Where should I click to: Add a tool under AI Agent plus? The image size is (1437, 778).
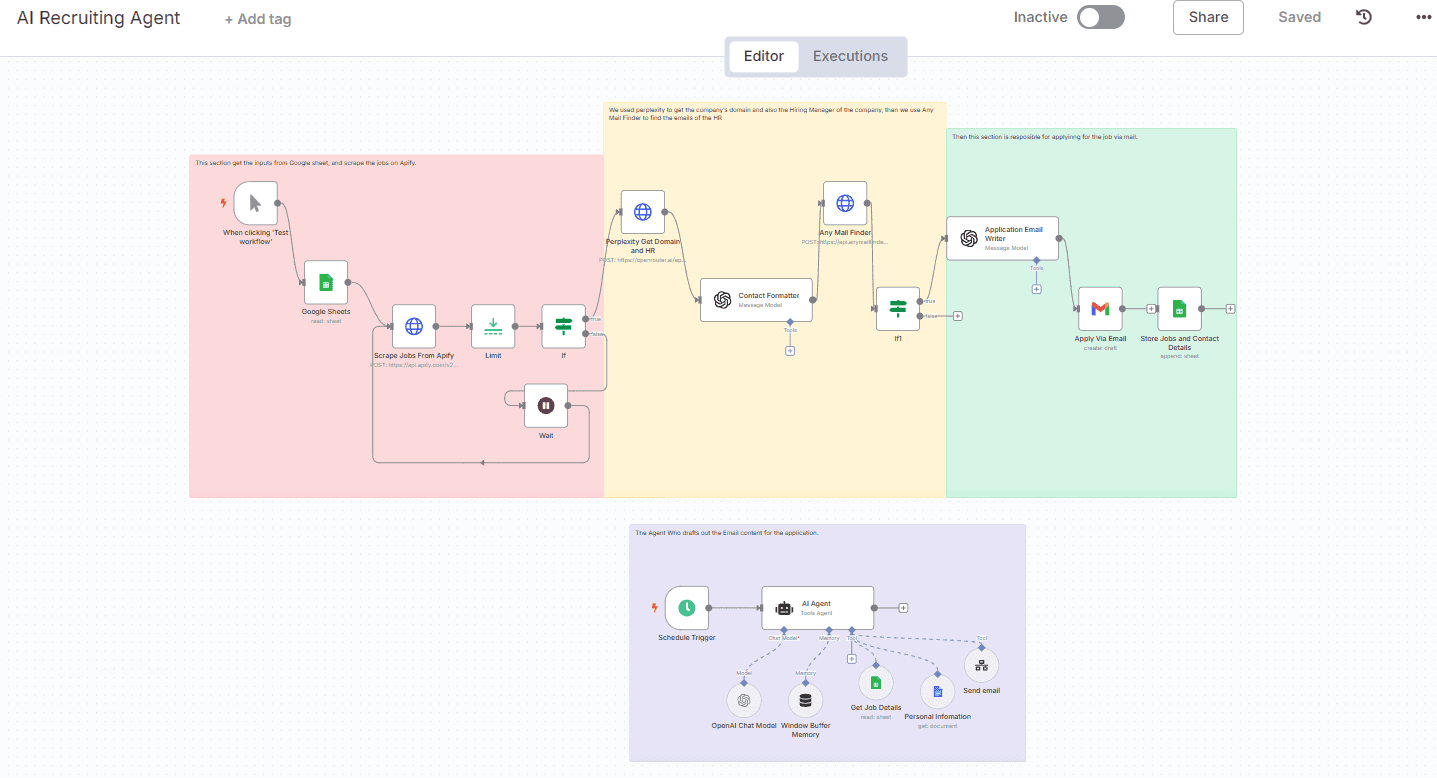click(x=852, y=658)
